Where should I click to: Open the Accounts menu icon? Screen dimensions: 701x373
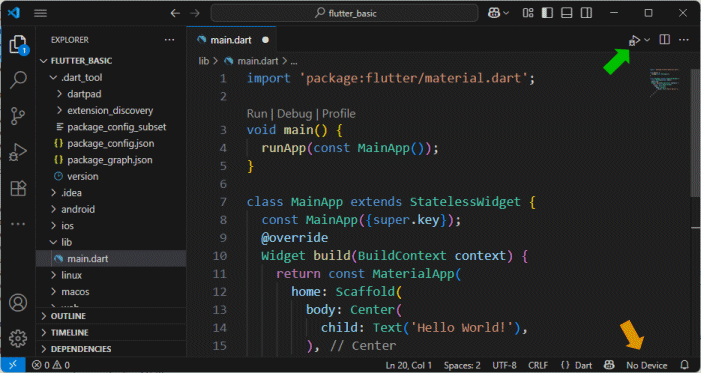point(18,303)
